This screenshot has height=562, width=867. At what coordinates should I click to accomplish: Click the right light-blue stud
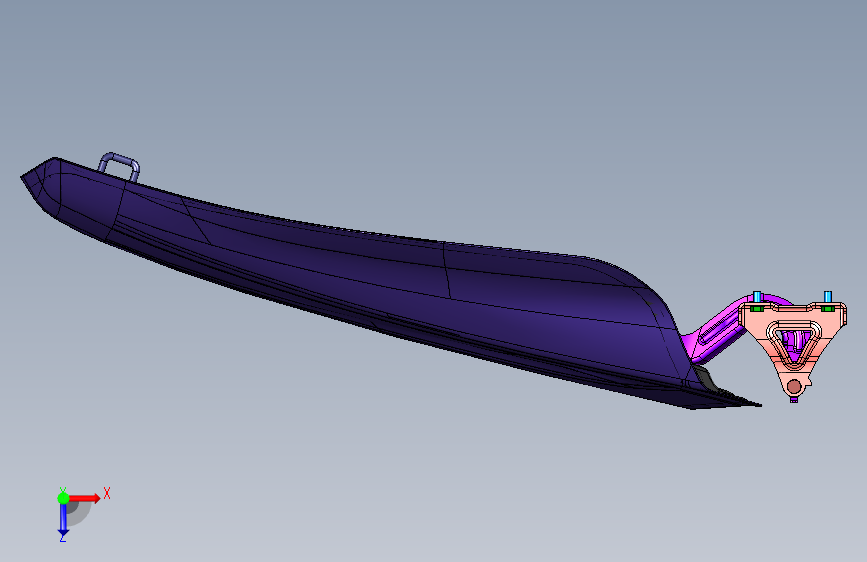tap(828, 297)
